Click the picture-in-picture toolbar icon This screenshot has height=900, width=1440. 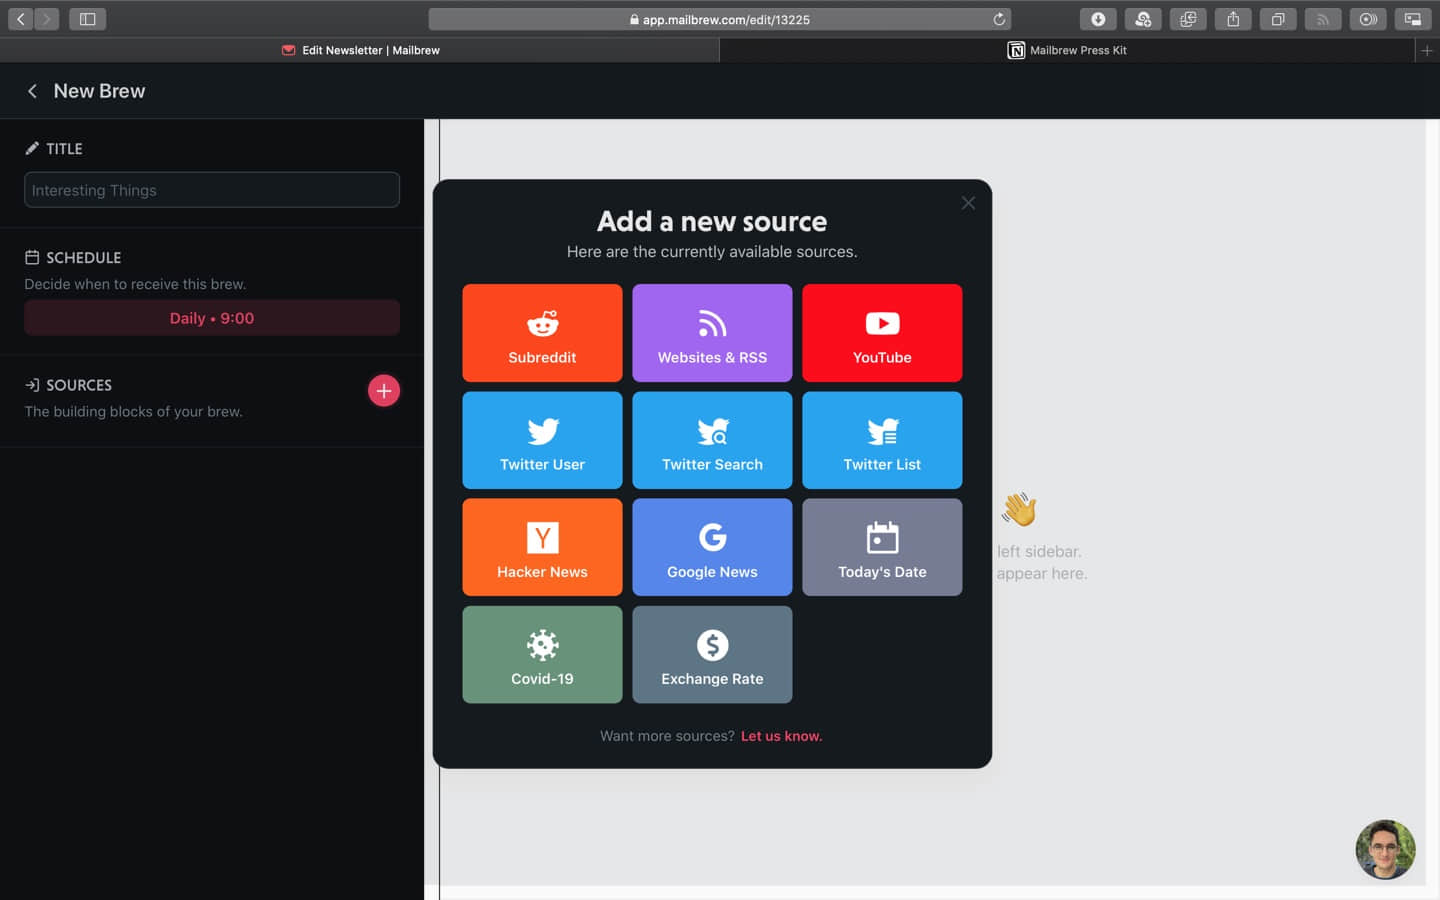click(1413, 19)
